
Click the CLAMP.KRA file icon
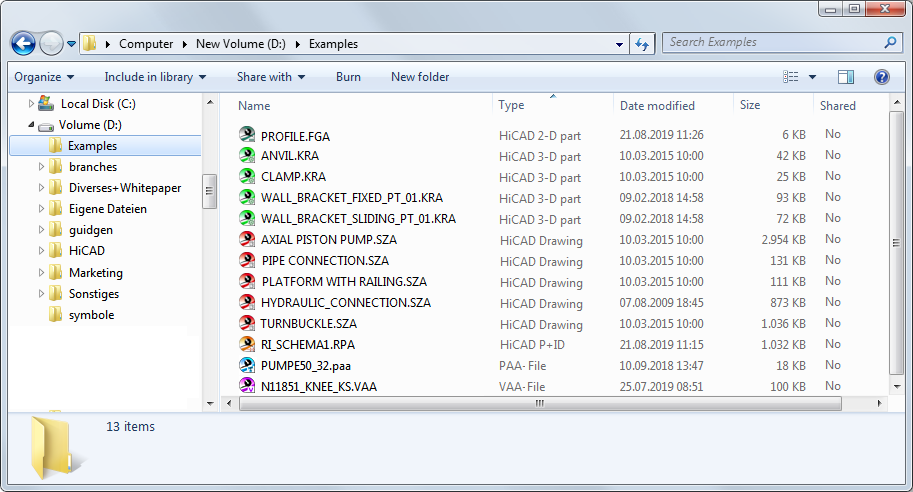pos(247,176)
